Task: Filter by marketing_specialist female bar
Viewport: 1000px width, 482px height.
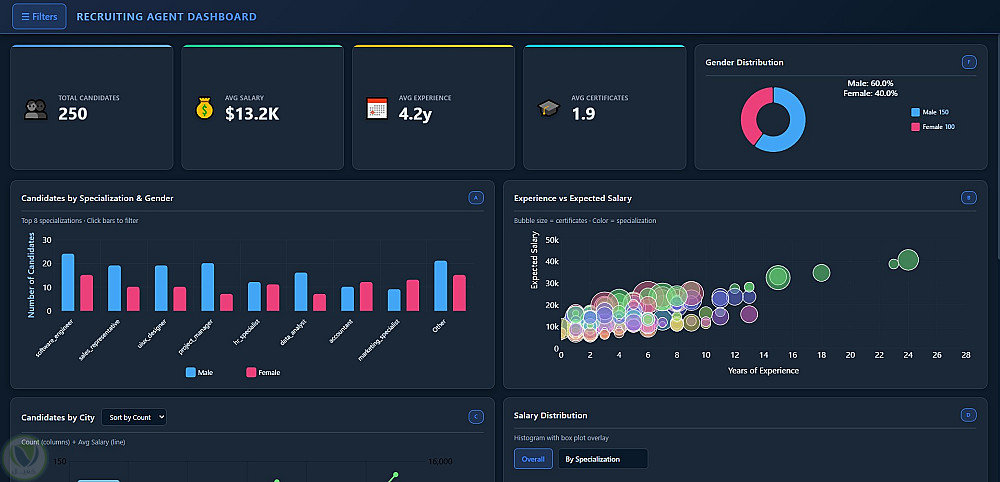Action: pyautogui.click(x=413, y=295)
